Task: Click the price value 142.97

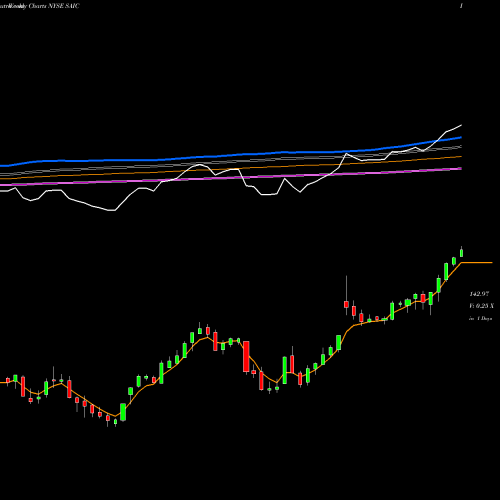Action: (479, 294)
